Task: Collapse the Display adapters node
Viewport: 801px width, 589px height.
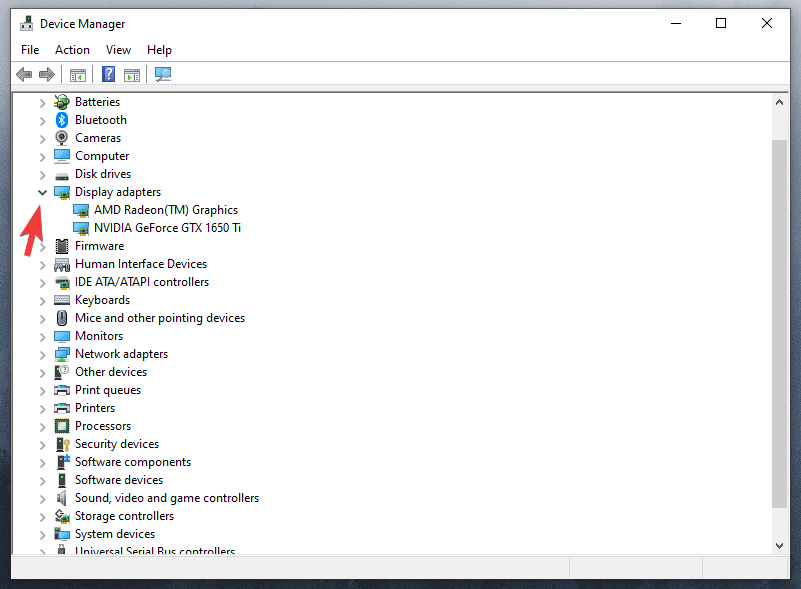Action: 42,193
